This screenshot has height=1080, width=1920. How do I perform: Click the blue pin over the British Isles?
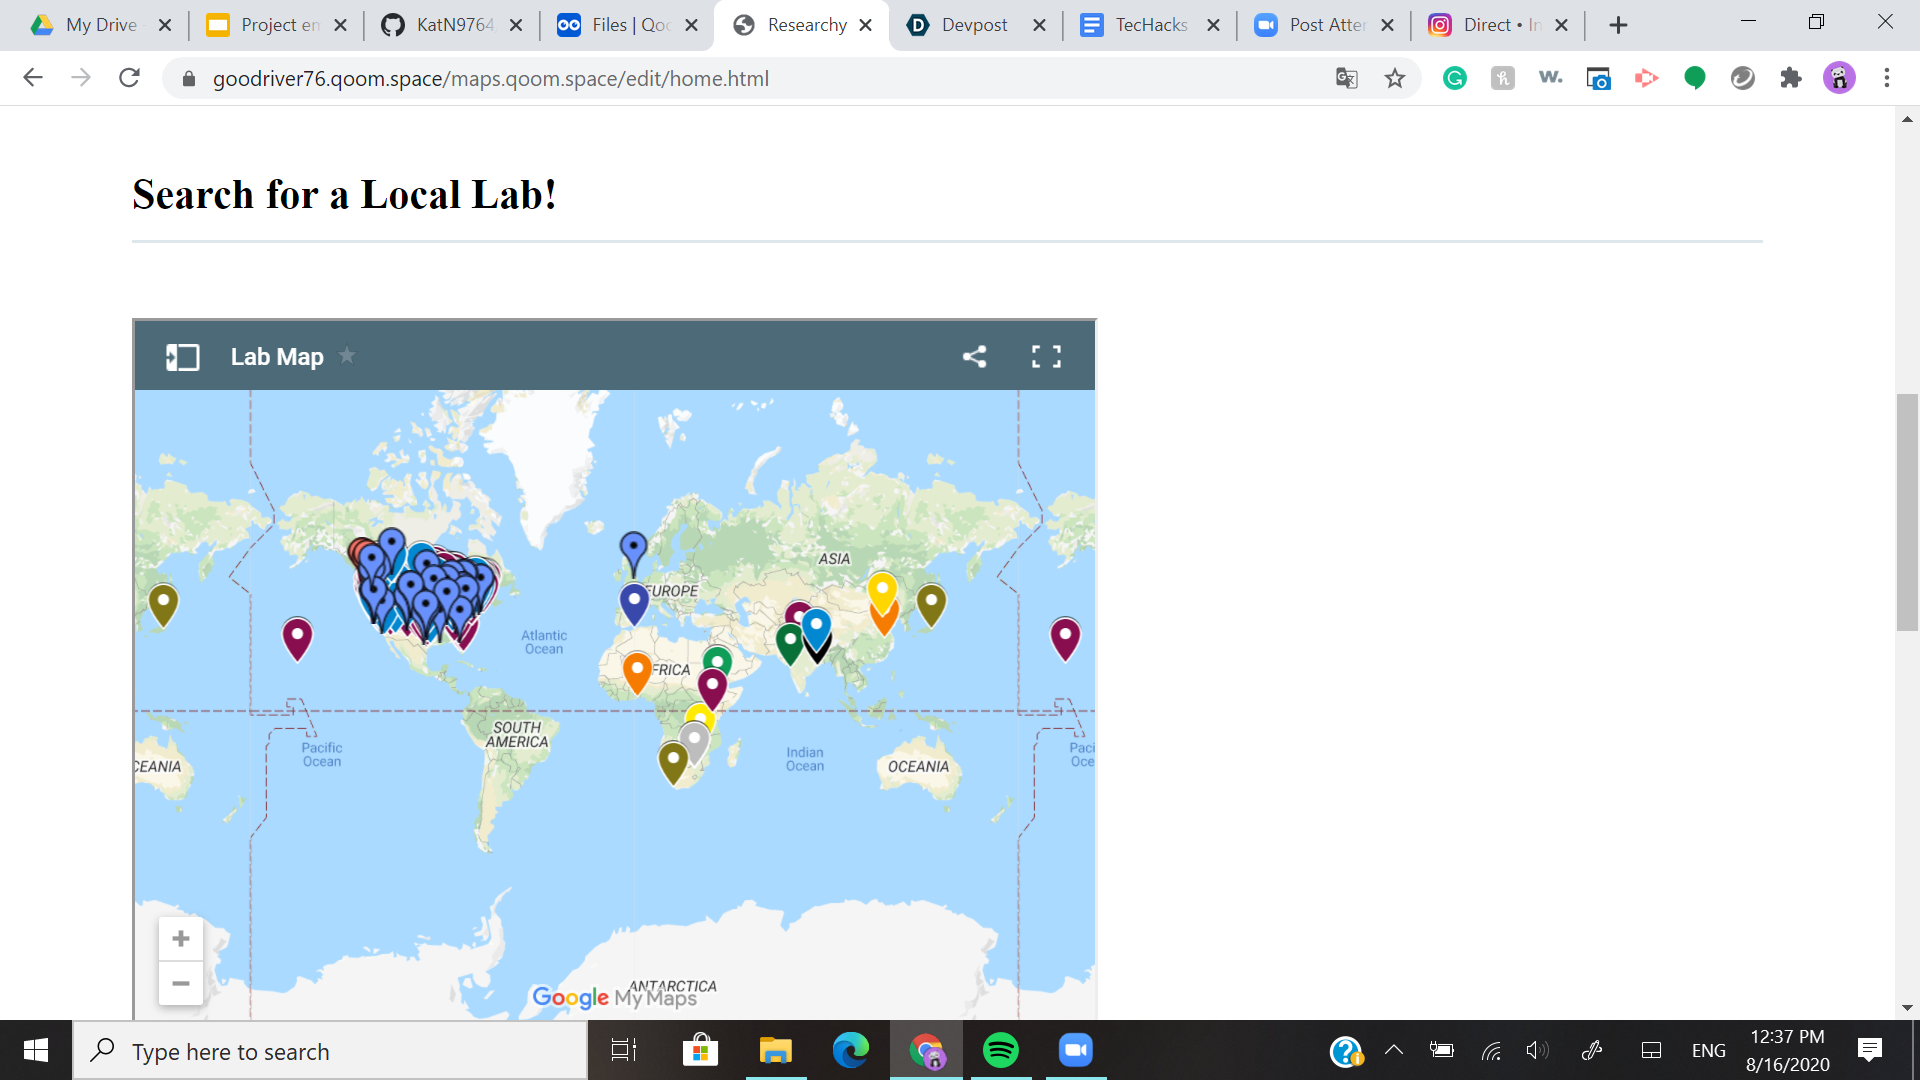click(x=633, y=548)
